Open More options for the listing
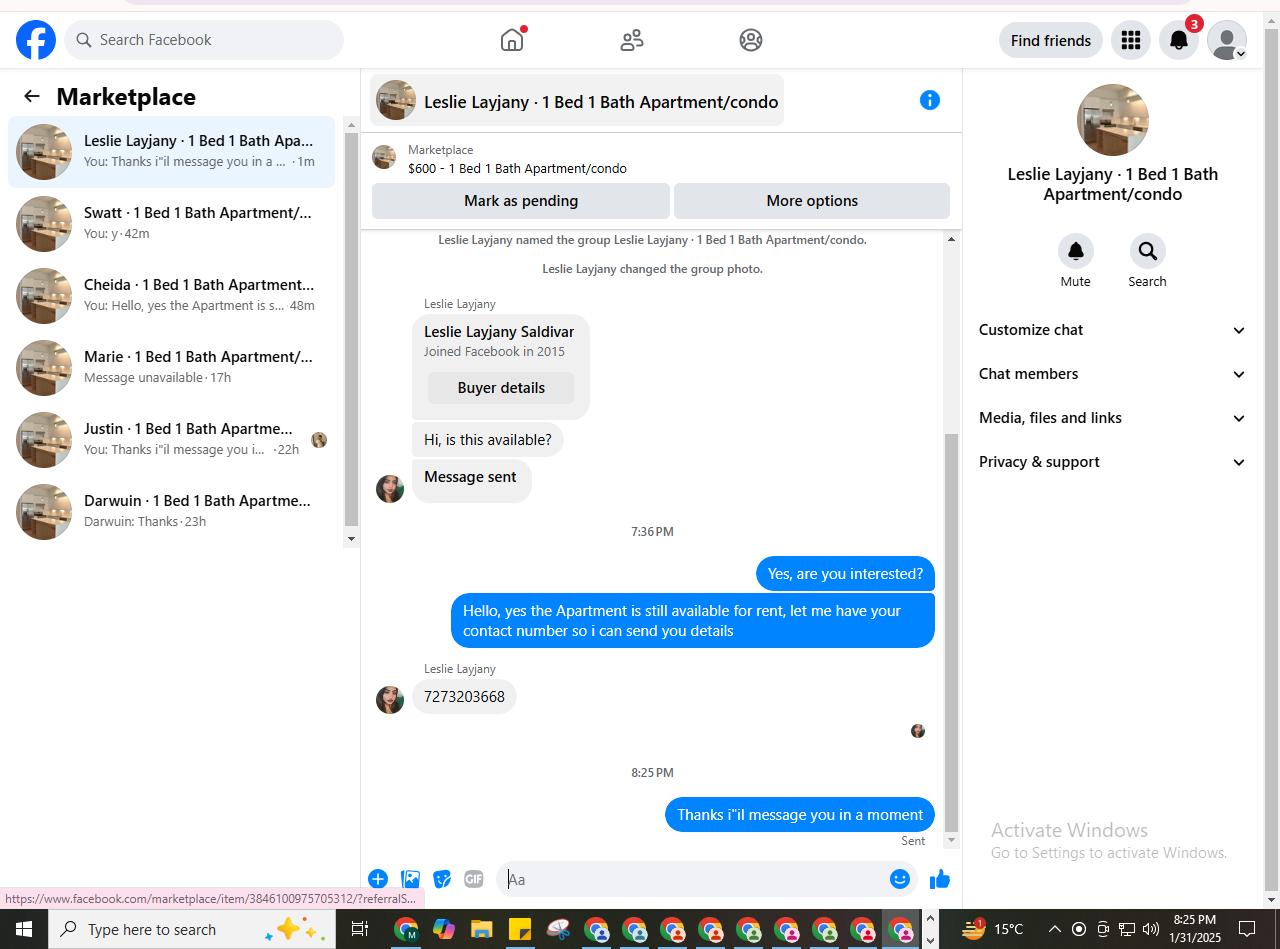The image size is (1280, 949). coord(812,201)
